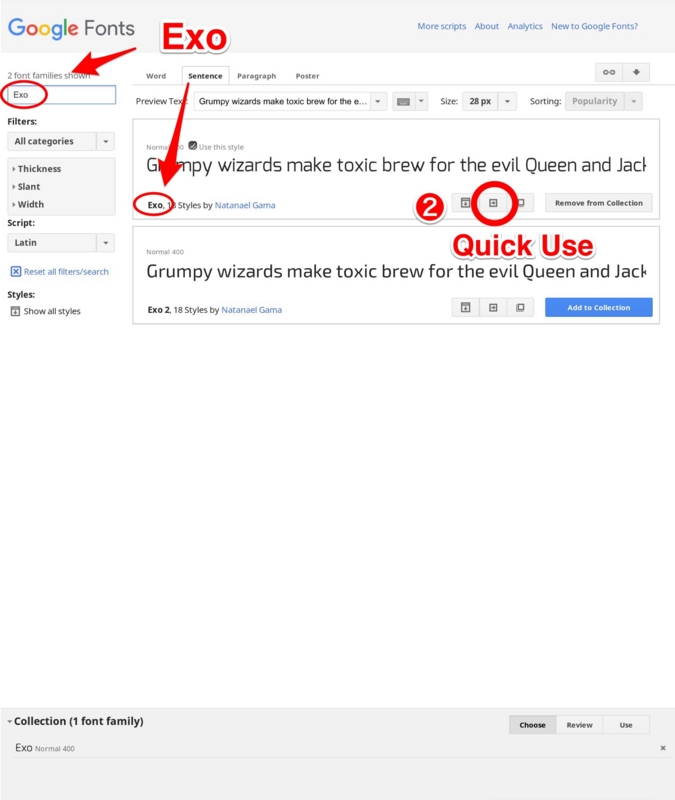675x800 pixels.
Task: Select Choose in the Collection bar
Action: coord(533,725)
